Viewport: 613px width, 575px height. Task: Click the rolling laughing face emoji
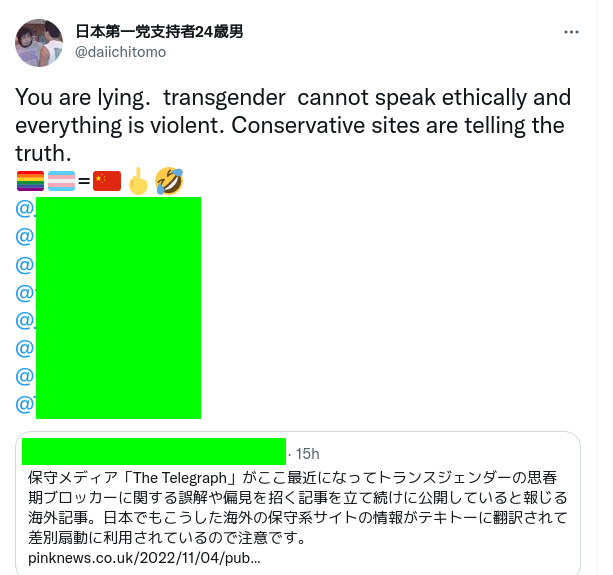click(169, 181)
